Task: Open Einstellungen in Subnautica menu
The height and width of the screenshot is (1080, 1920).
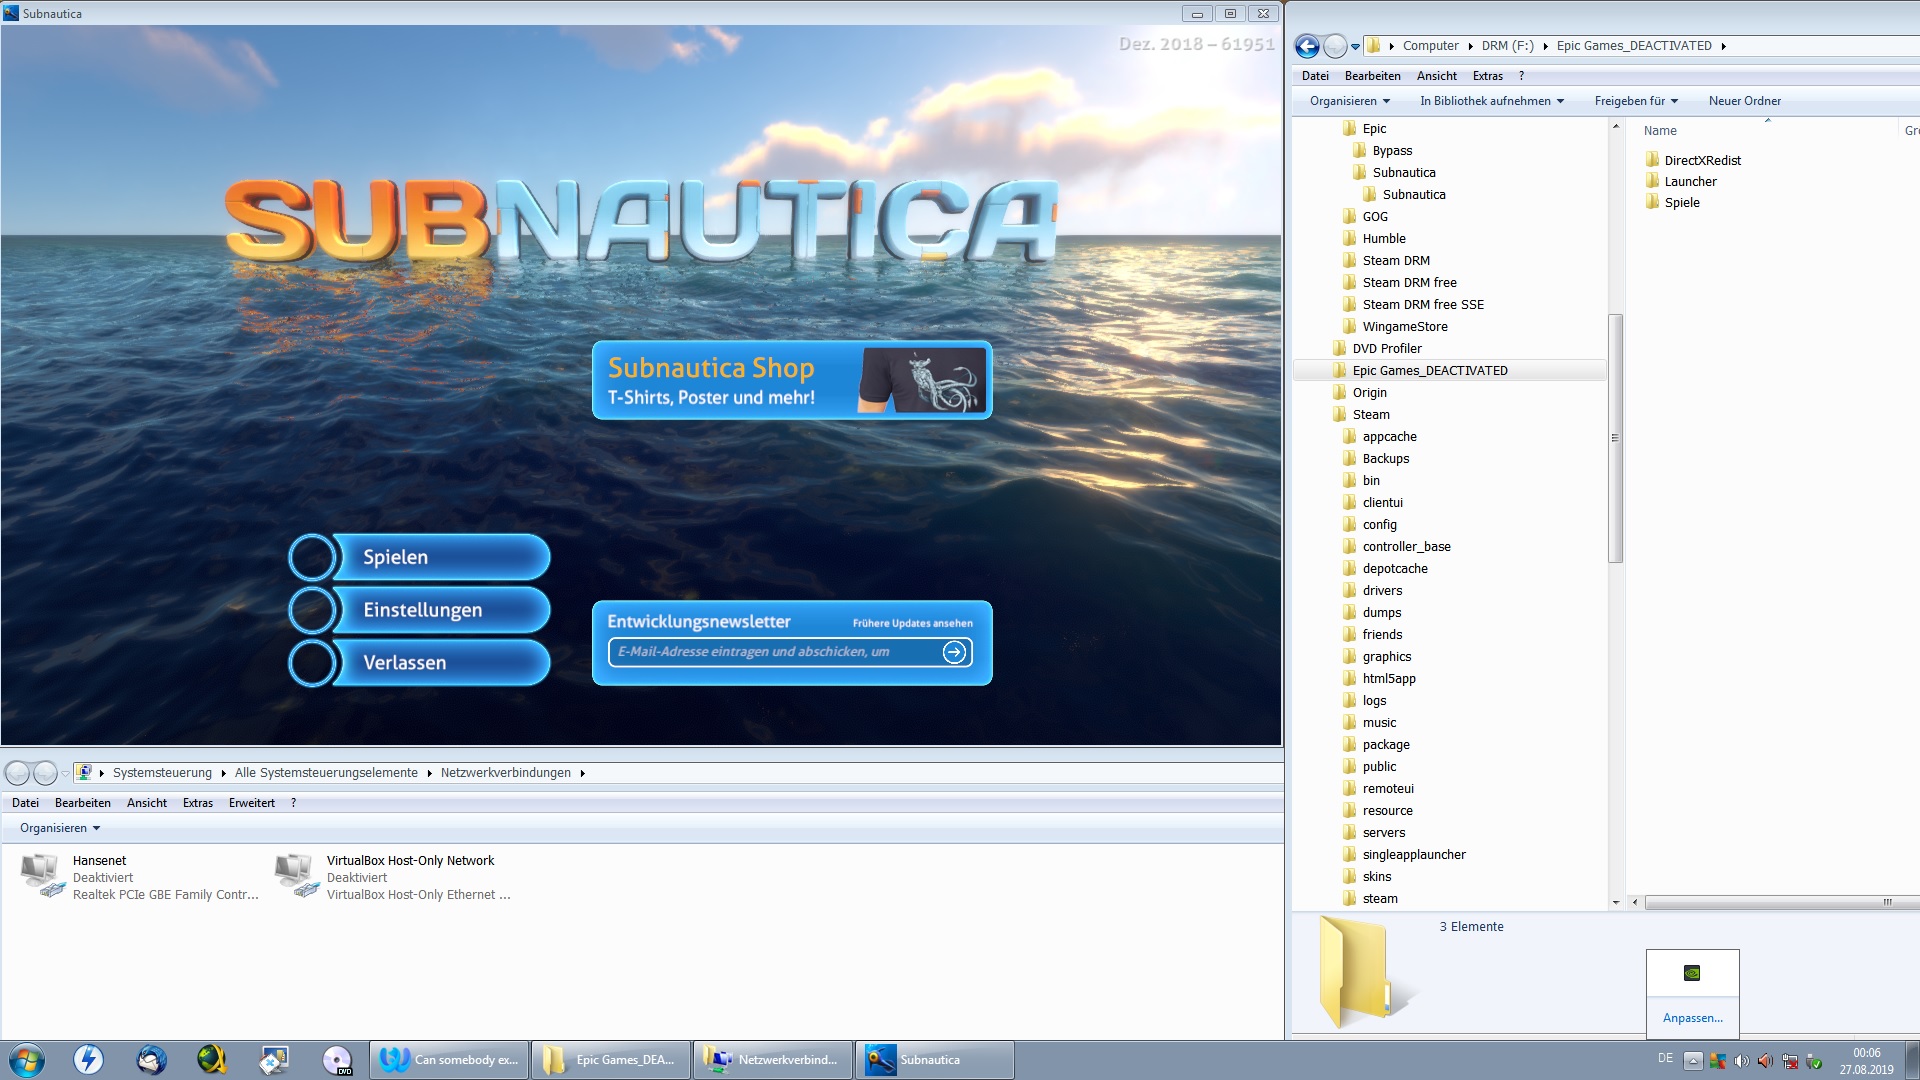Action: (x=420, y=610)
